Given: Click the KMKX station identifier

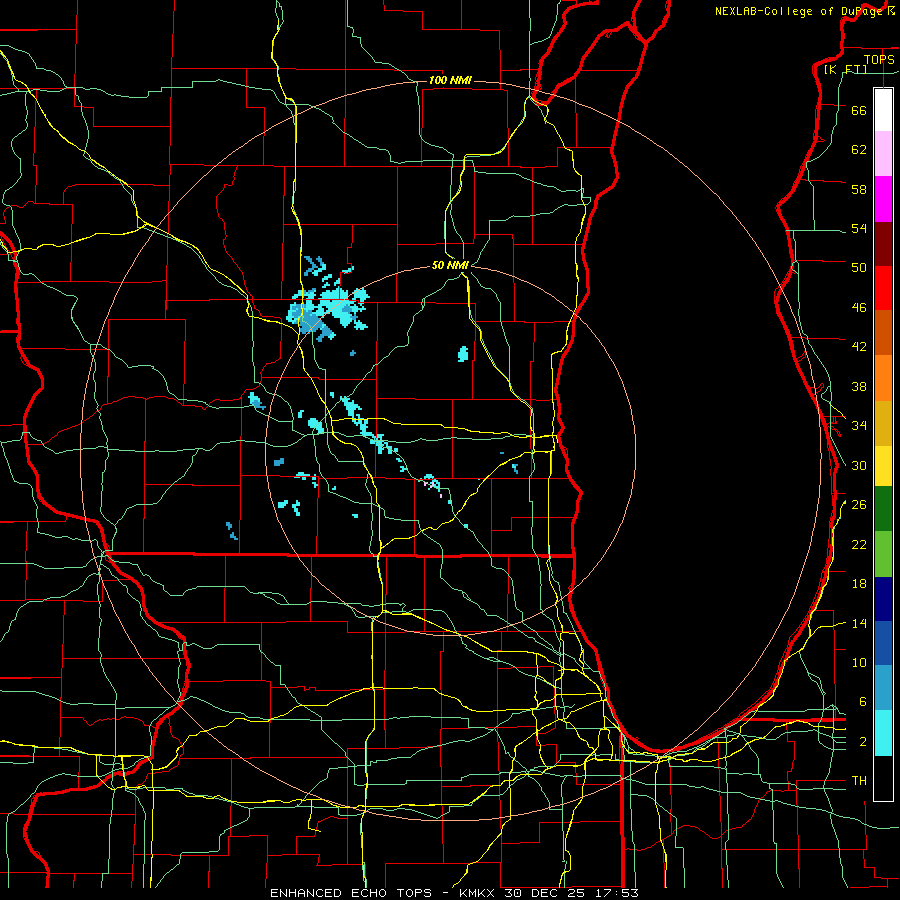Looking at the screenshot, I should (479, 893).
